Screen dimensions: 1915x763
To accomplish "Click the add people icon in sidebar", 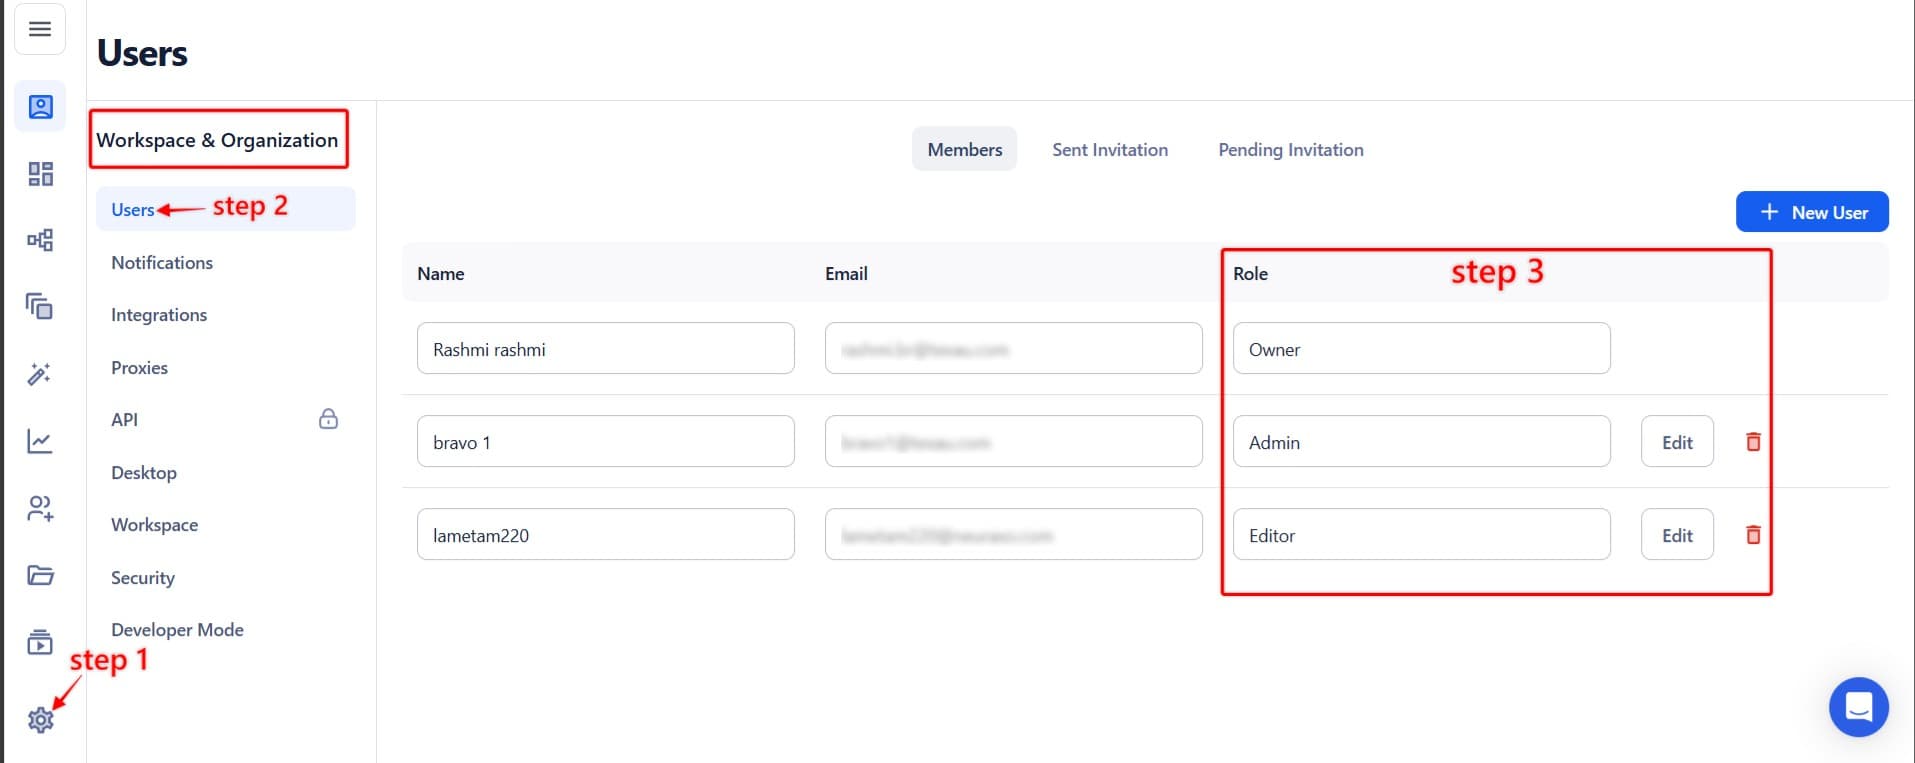I will pos(40,508).
